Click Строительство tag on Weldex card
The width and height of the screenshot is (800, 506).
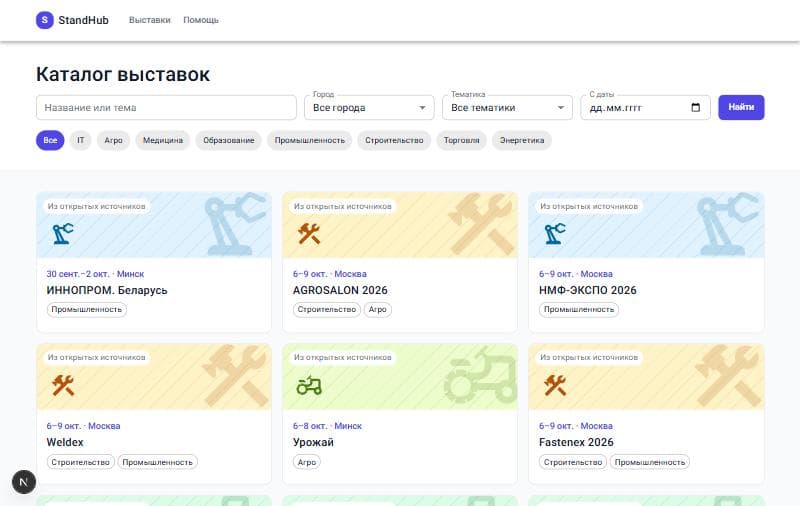[81, 462]
